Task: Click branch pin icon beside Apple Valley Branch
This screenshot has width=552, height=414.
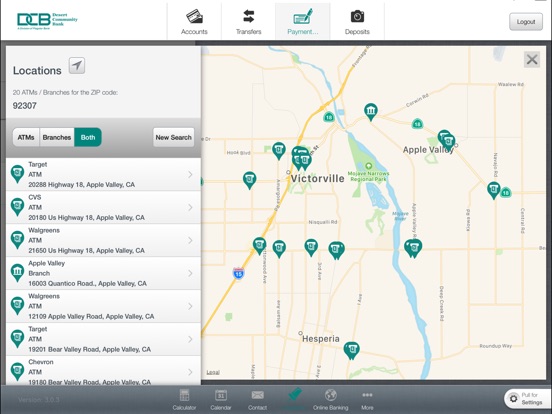Action: (17, 272)
